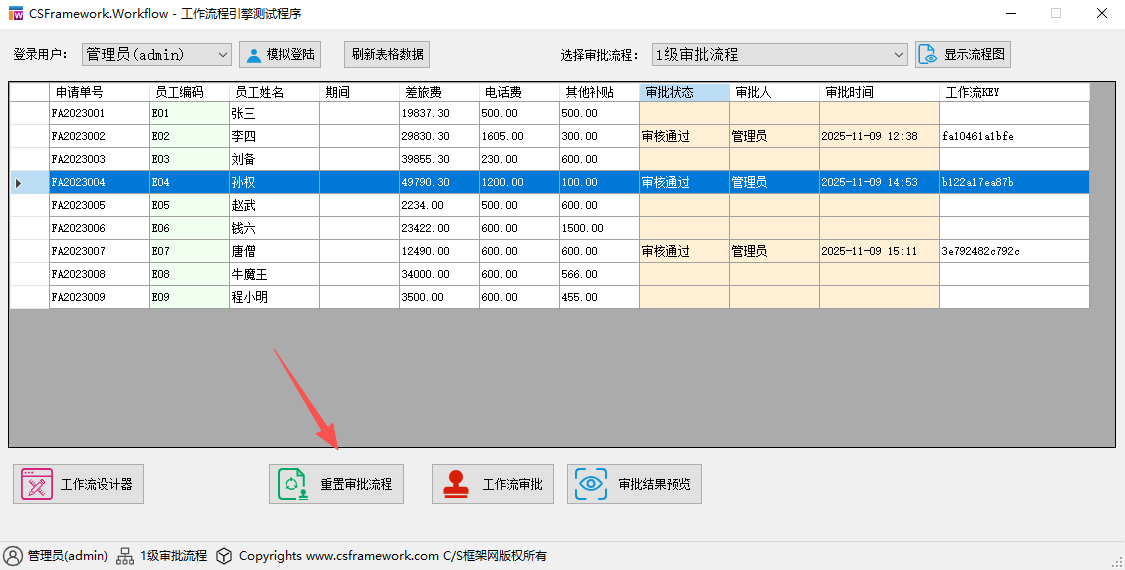This screenshot has width=1125, height=570.
Task: Click the 模拟登陆 button label
Action: point(291,55)
